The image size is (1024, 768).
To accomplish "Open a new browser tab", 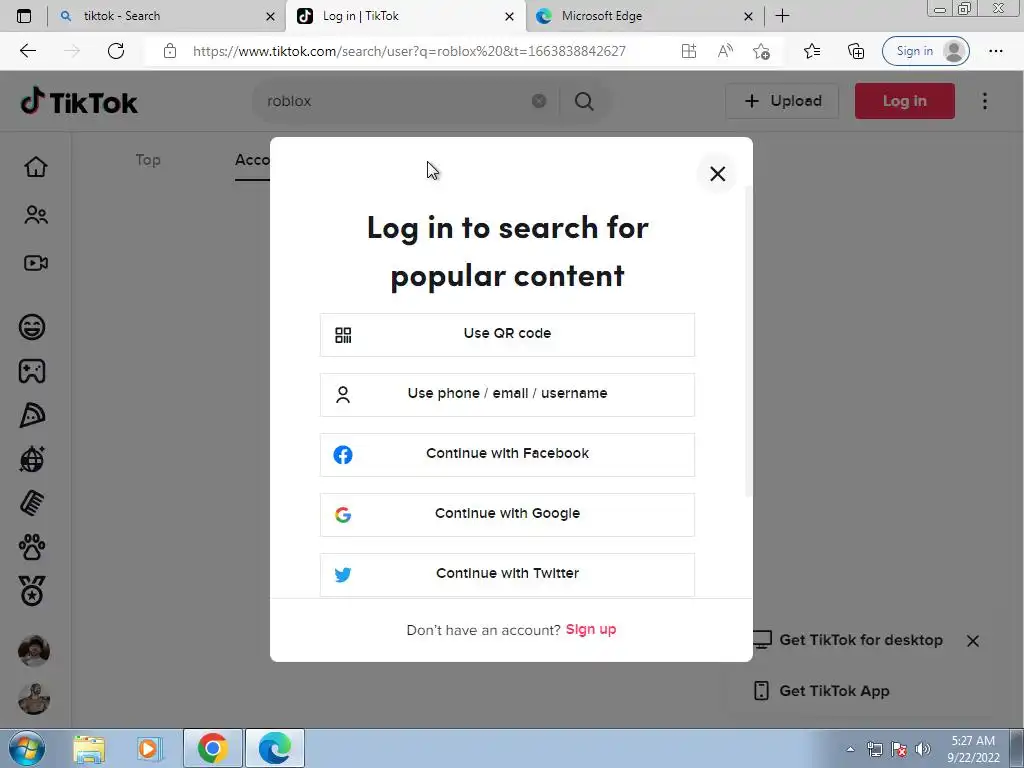I will pos(782,16).
